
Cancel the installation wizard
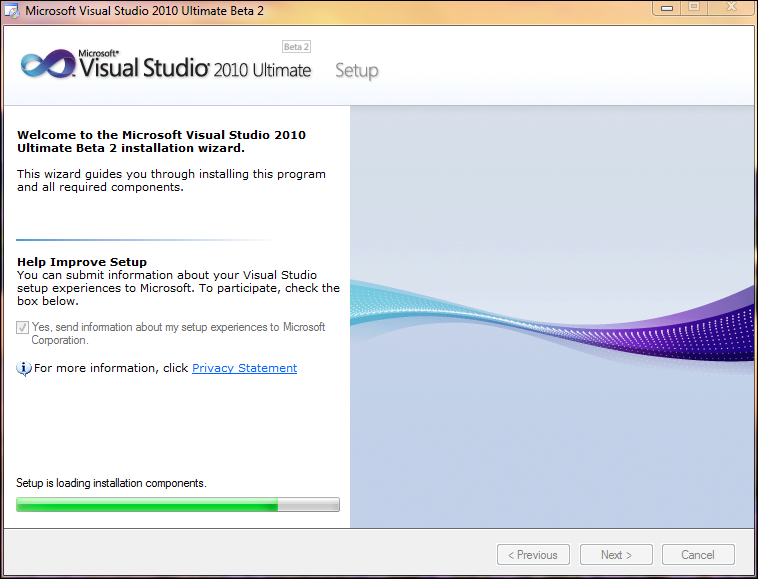tap(698, 555)
